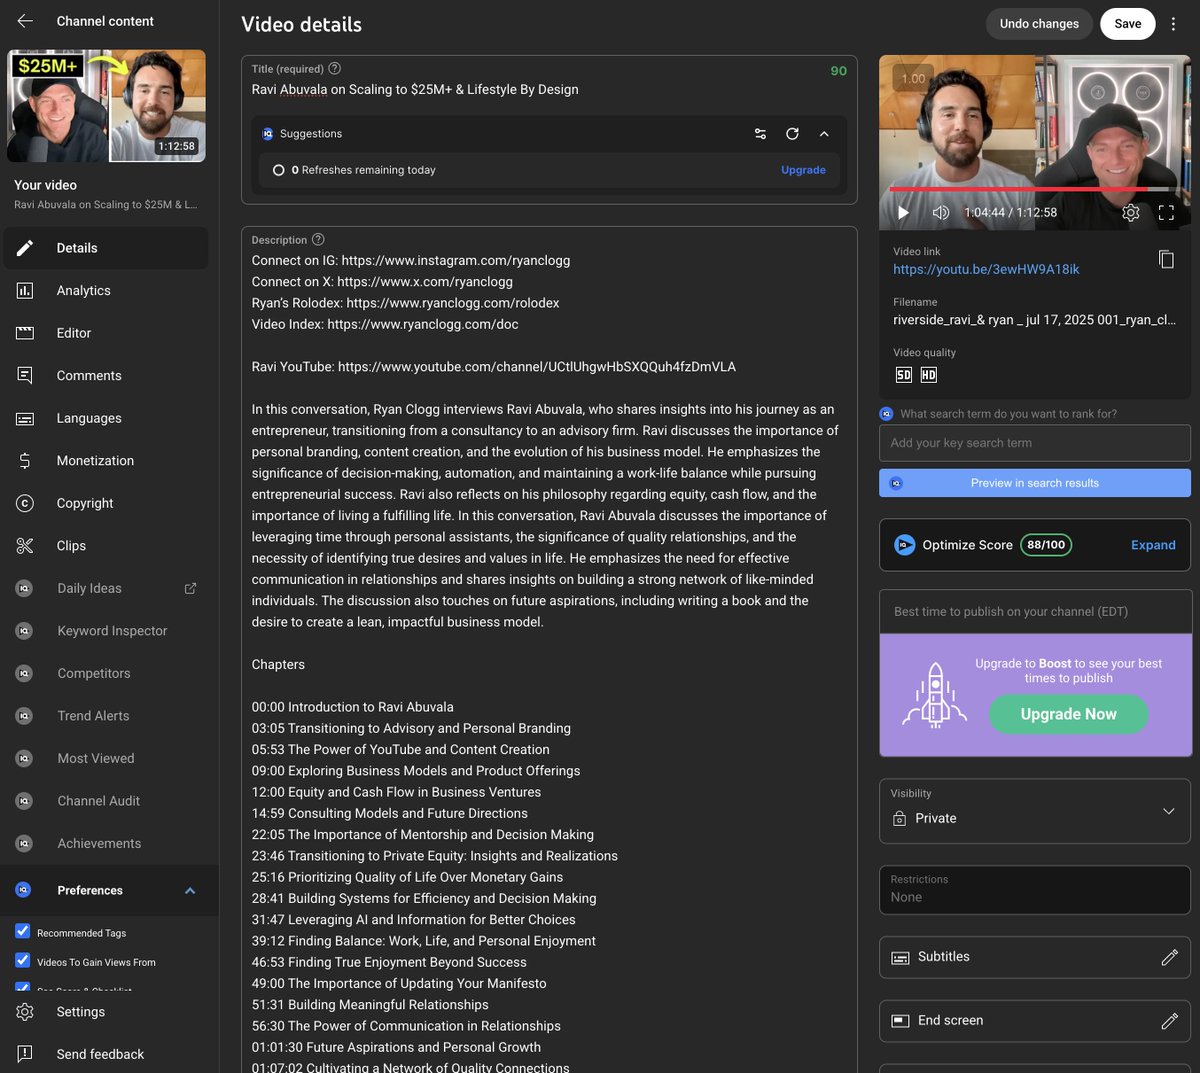1200x1073 pixels.
Task: Collapse the Suggestions panel
Action: [824, 134]
